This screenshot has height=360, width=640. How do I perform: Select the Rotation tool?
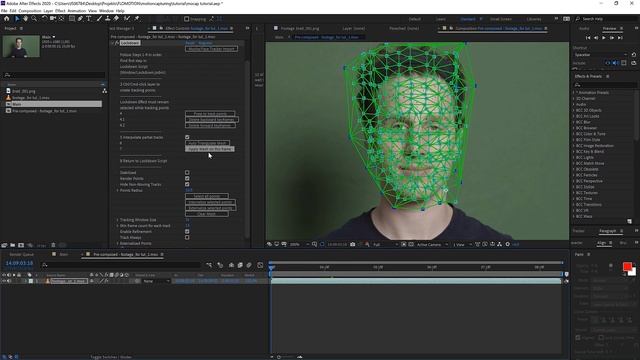click(x=44, y=19)
